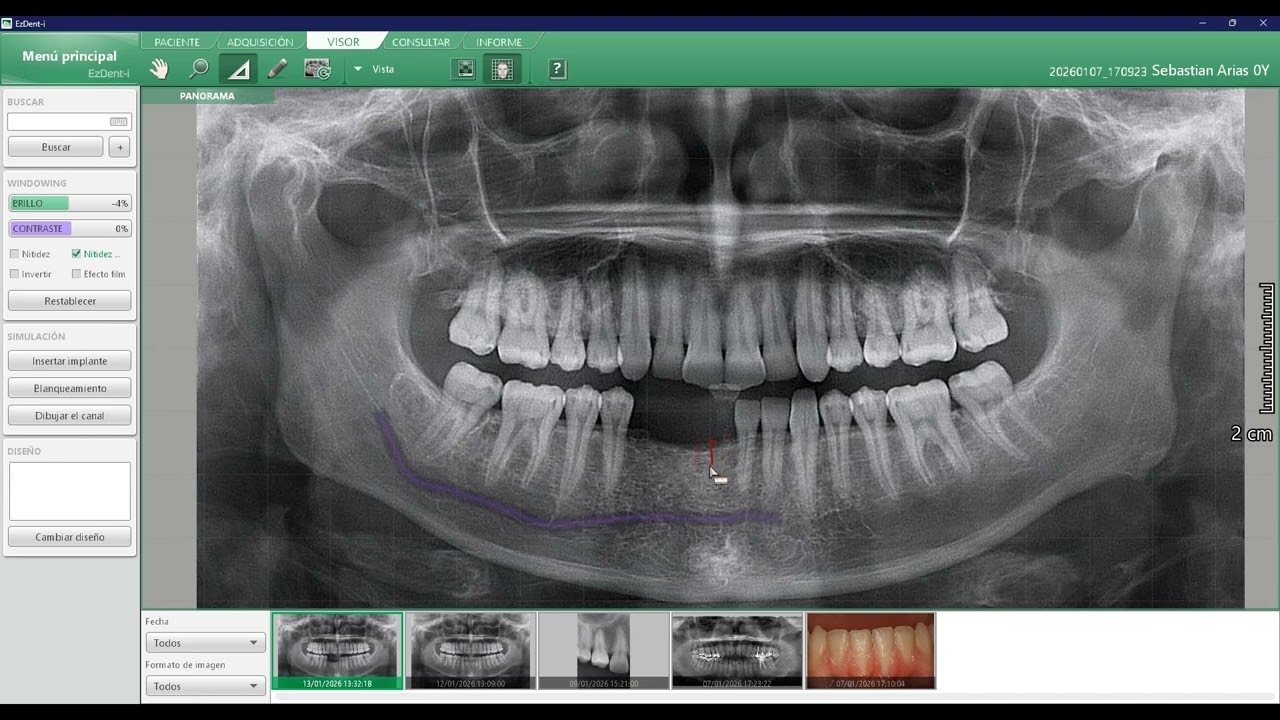
Task: Select periapical thumbnail dated 09/01/2026 15:21:00
Action: [604, 651]
